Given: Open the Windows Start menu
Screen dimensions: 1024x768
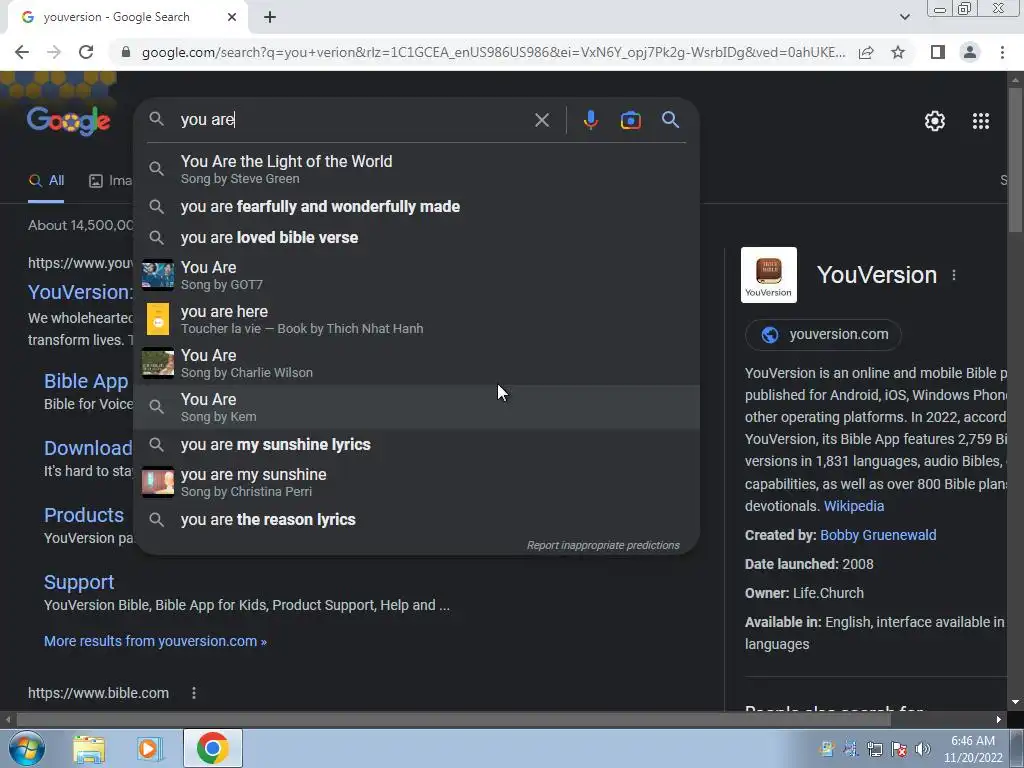Looking at the screenshot, I should coord(26,748).
